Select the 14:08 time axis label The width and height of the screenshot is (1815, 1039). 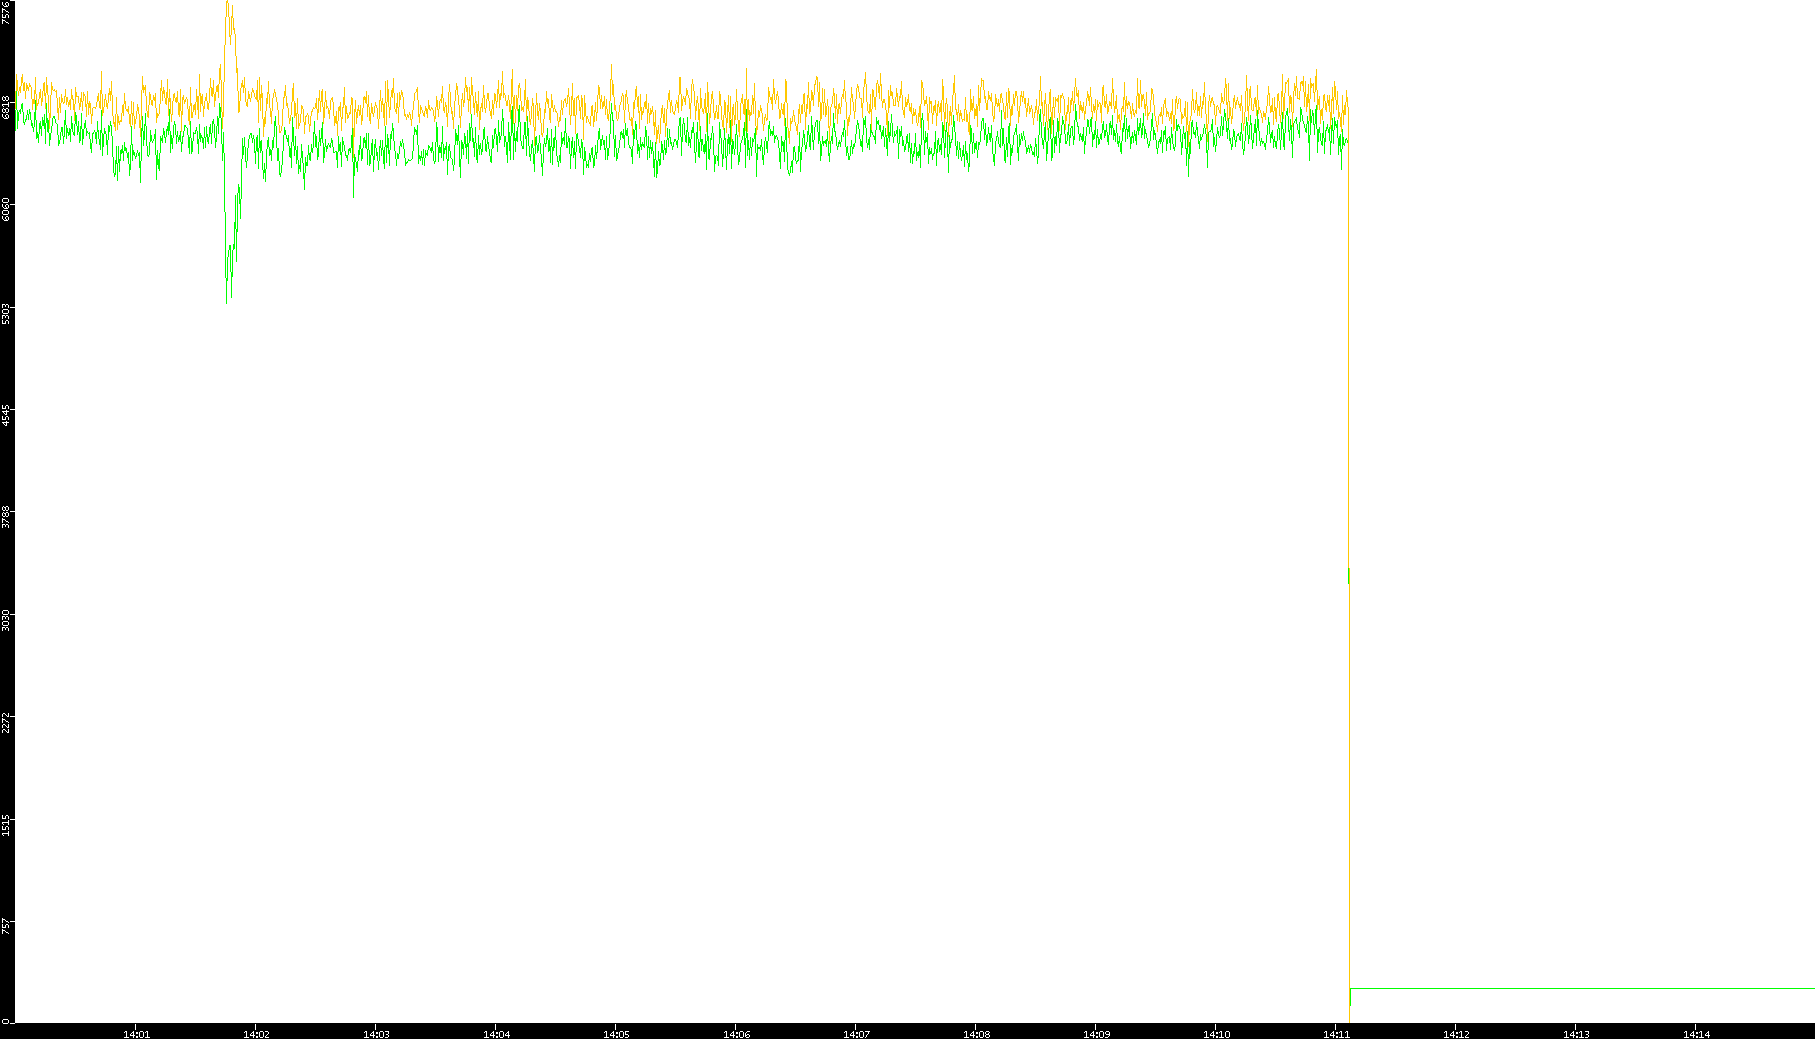click(976, 1034)
